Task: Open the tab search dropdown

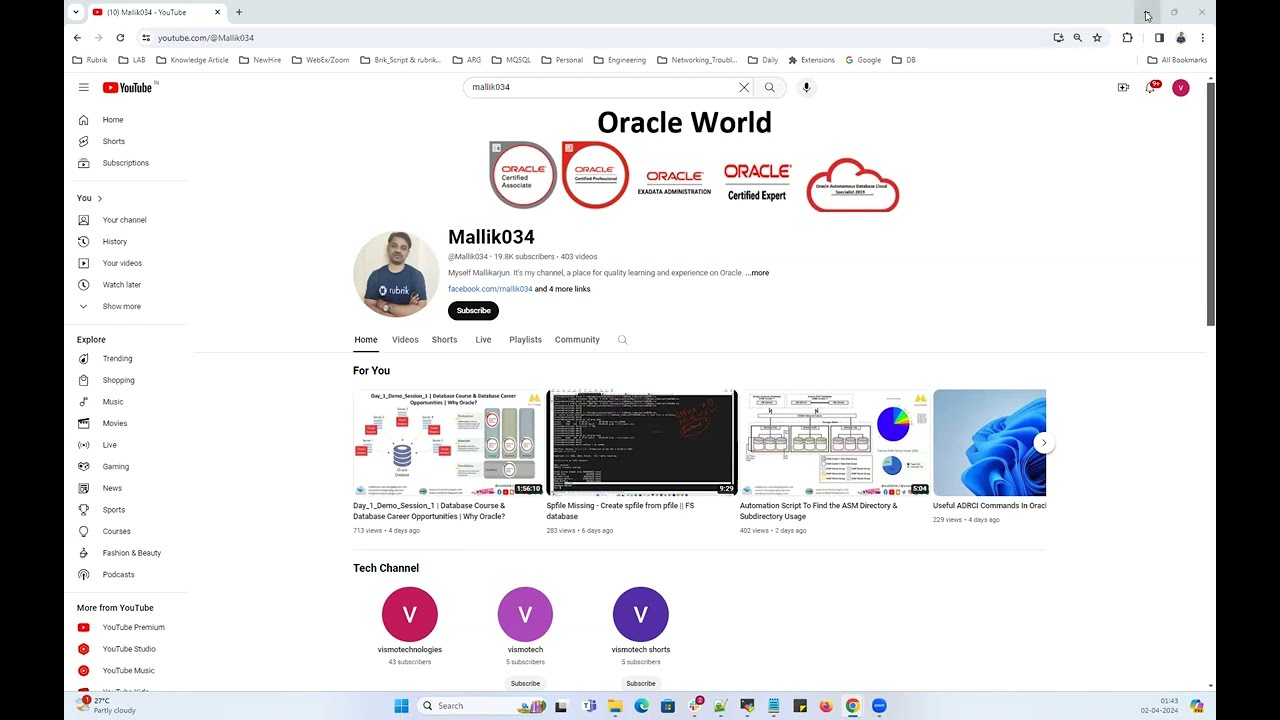Action: pyautogui.click(x=75, y=12)
